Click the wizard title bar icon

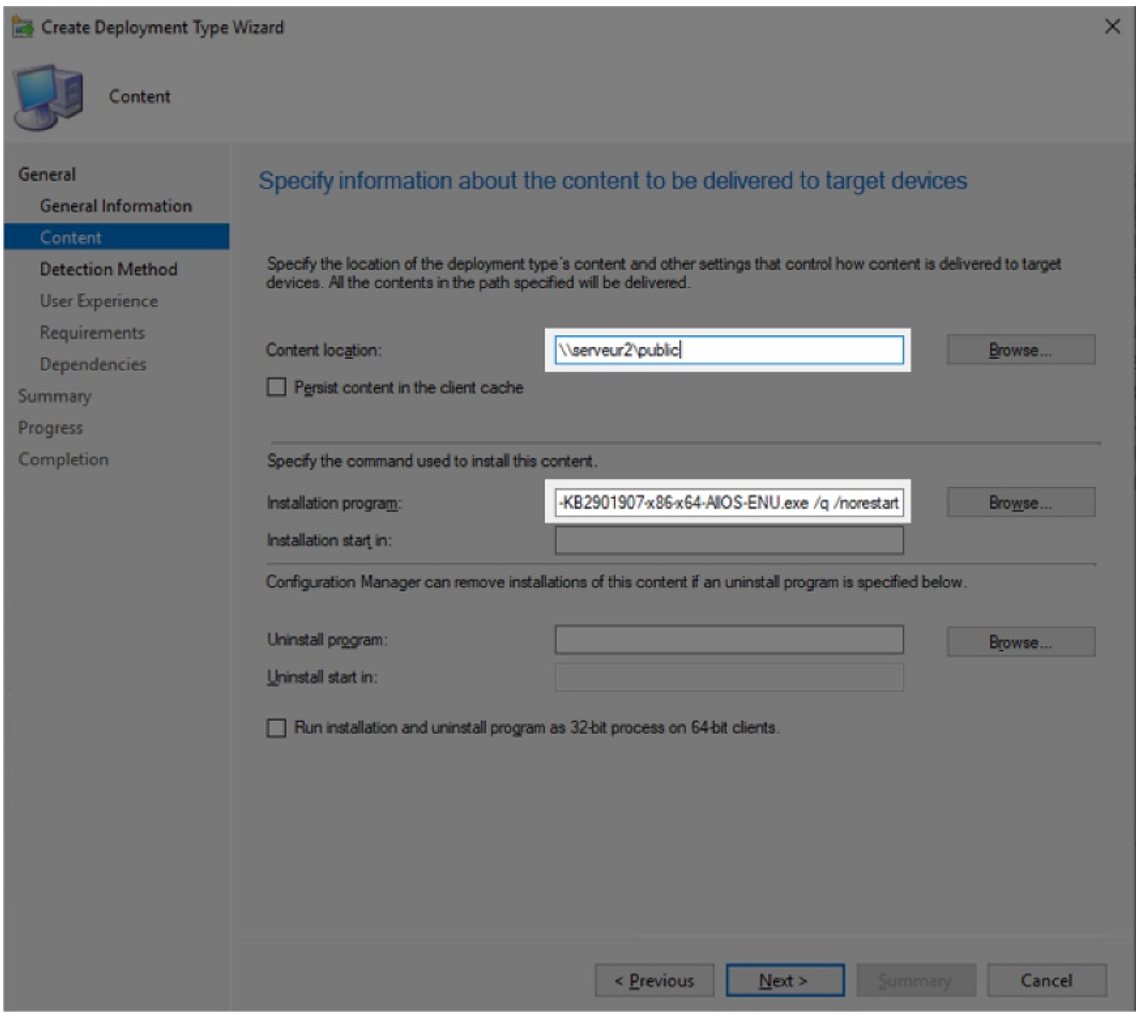(x=20, y=28)
